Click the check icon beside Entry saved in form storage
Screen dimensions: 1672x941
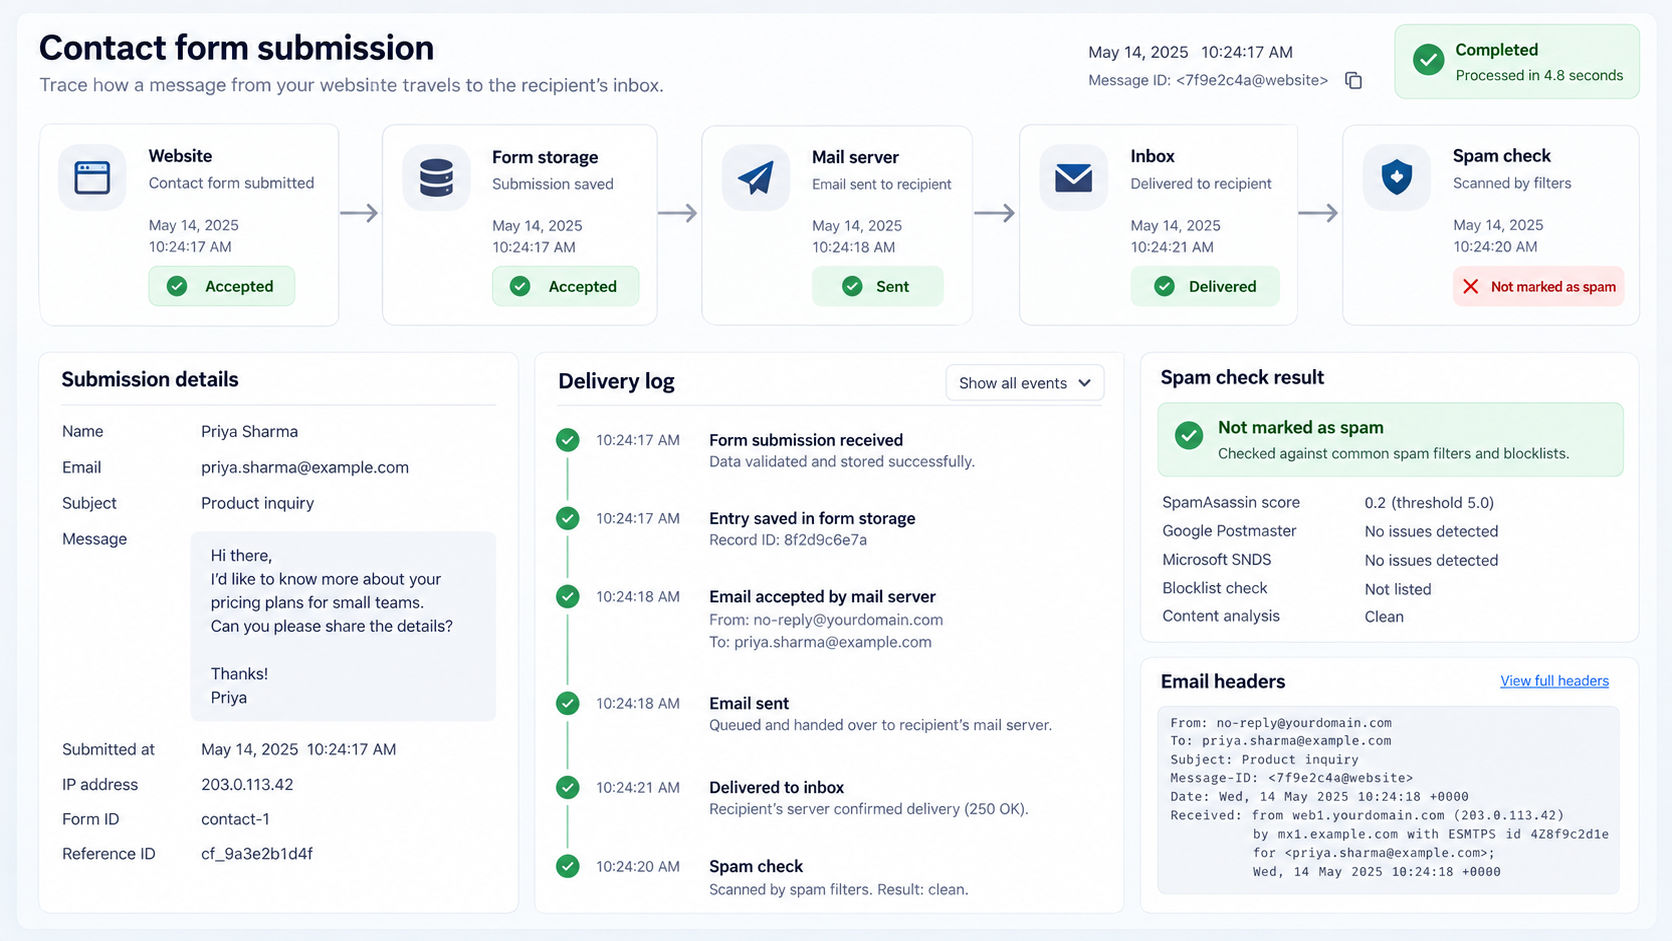coord(567,518)
